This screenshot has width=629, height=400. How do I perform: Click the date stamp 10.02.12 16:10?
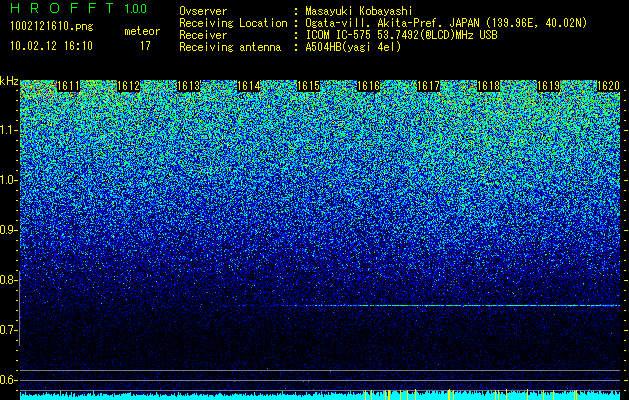[x=51, y=46]
